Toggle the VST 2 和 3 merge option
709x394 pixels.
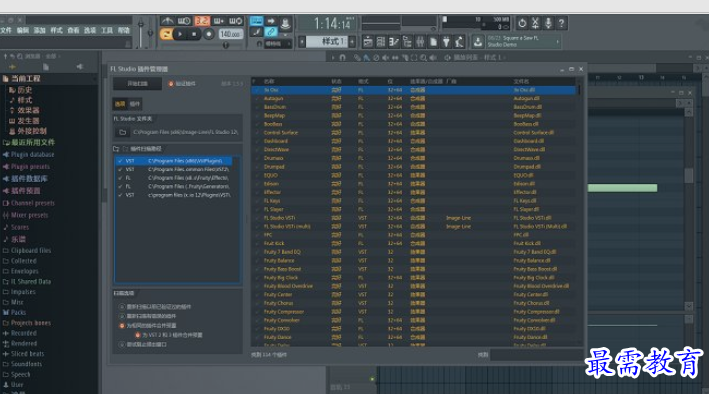(x=137, y=335)
